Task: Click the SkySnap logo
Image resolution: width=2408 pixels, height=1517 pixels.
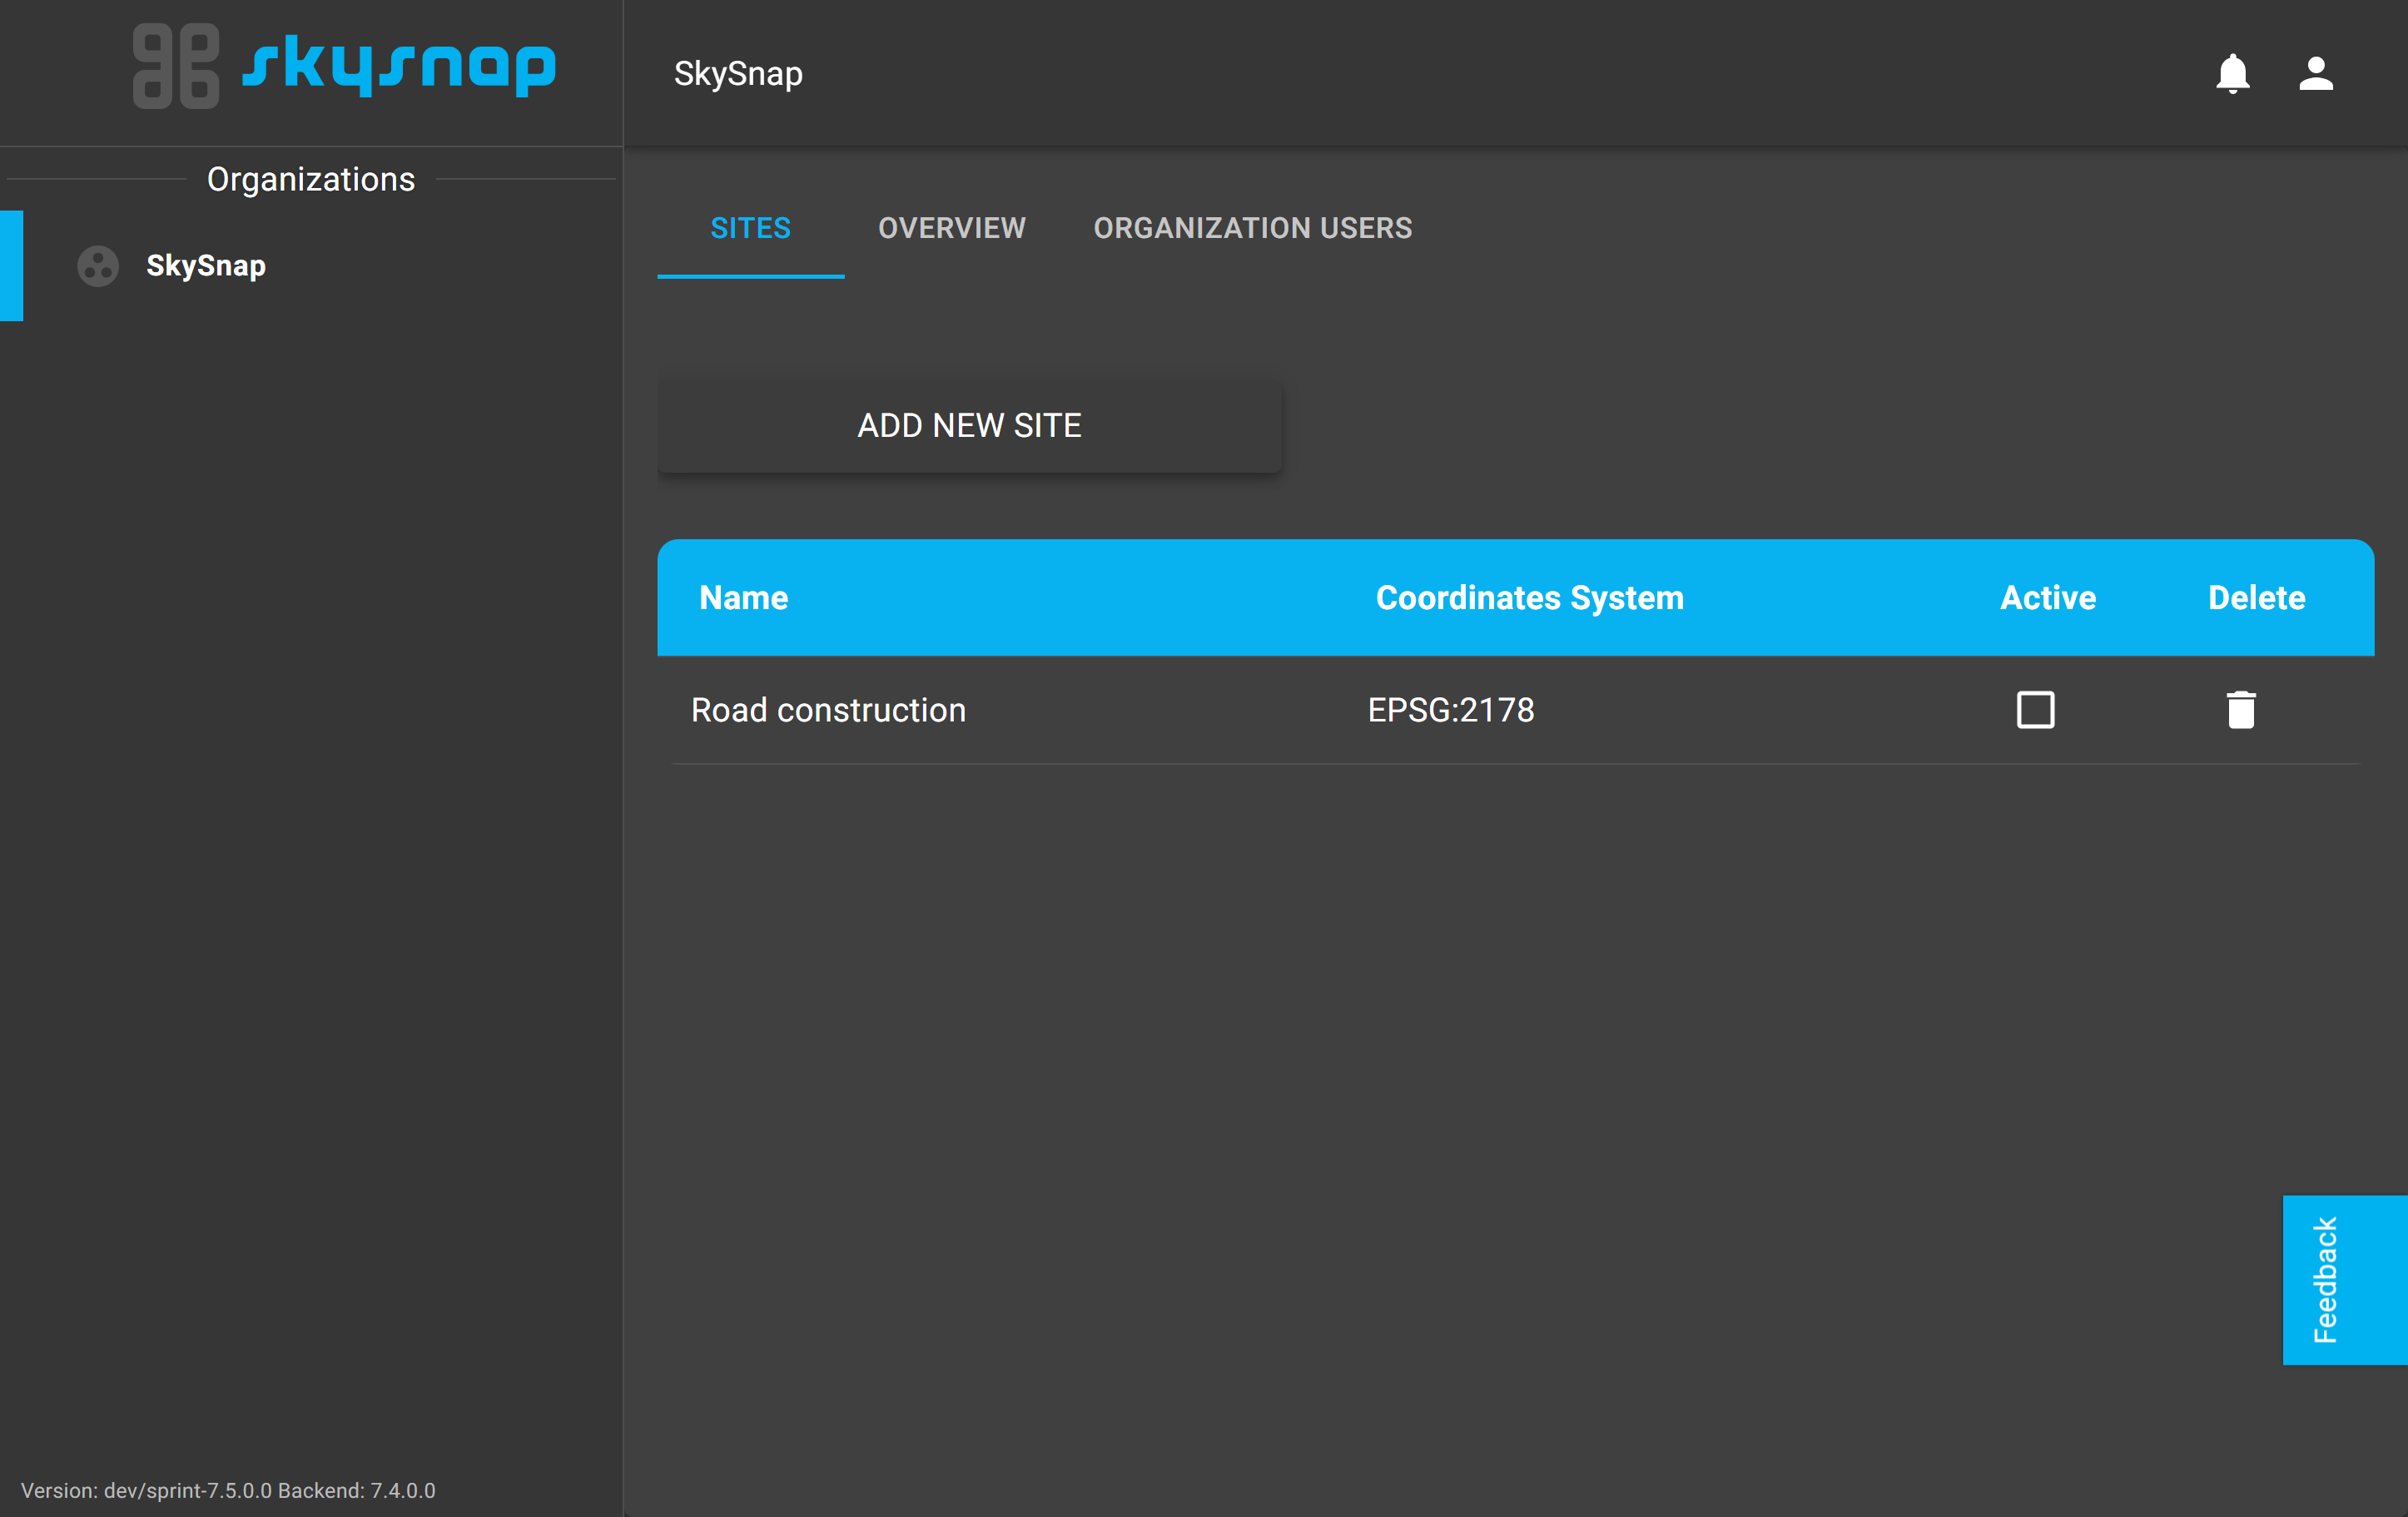Action: [345, 66]
